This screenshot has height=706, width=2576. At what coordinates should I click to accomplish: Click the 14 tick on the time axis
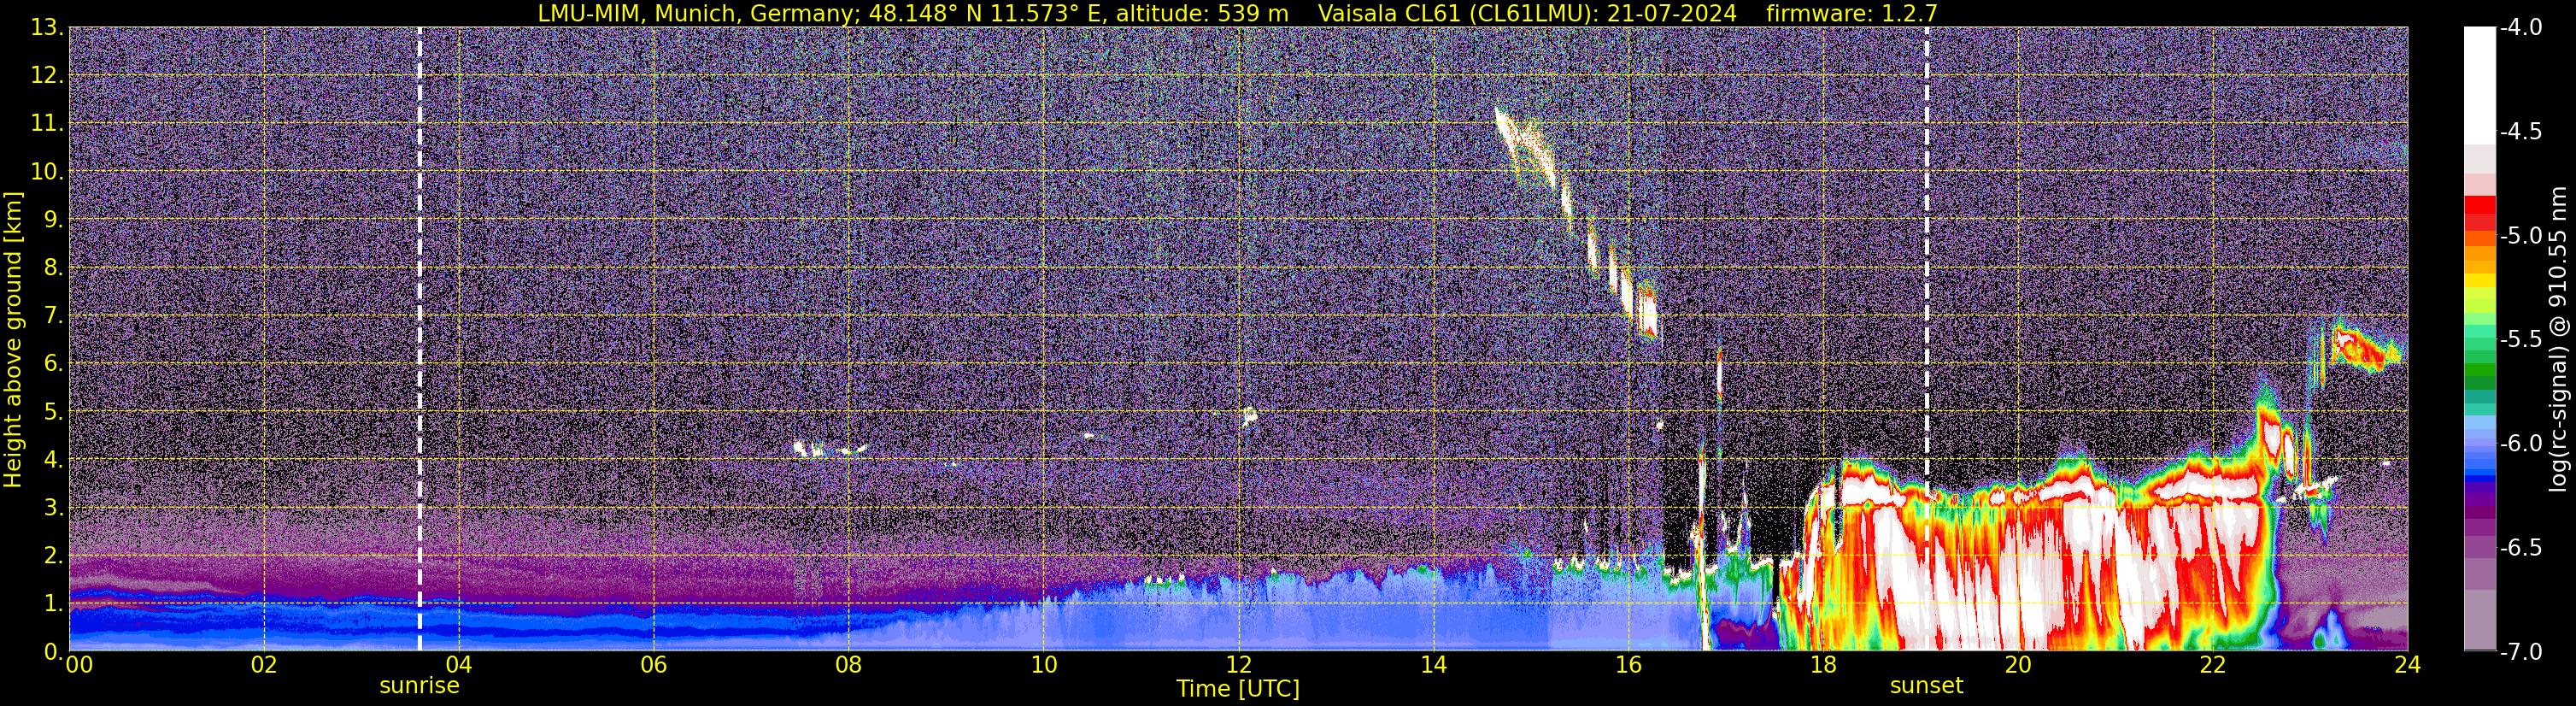tap(1433, 665)
